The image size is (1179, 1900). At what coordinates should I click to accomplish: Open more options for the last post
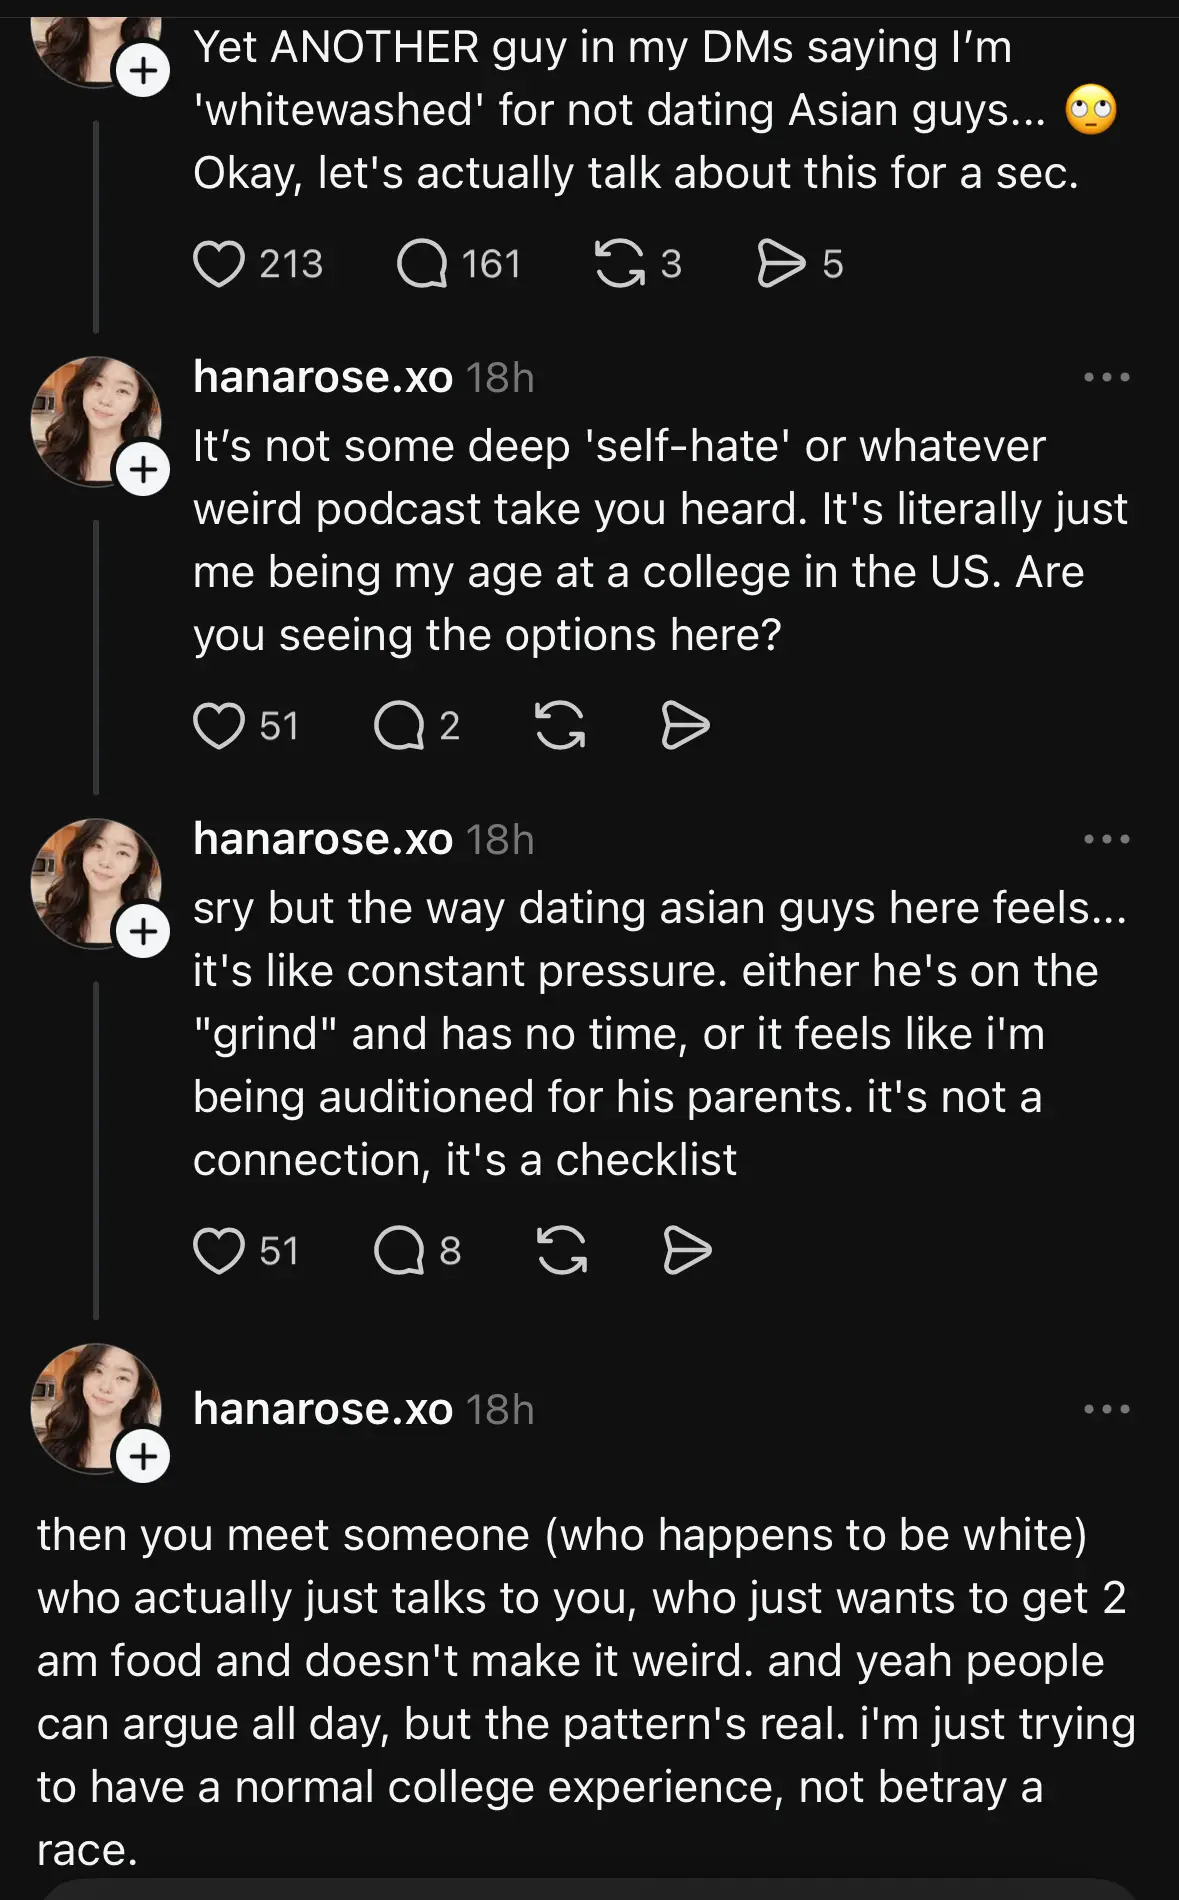coord(1107,1410)
